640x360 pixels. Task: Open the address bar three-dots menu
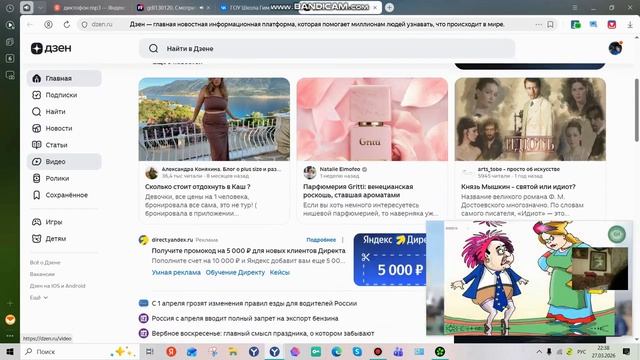[x=538, y=24]
